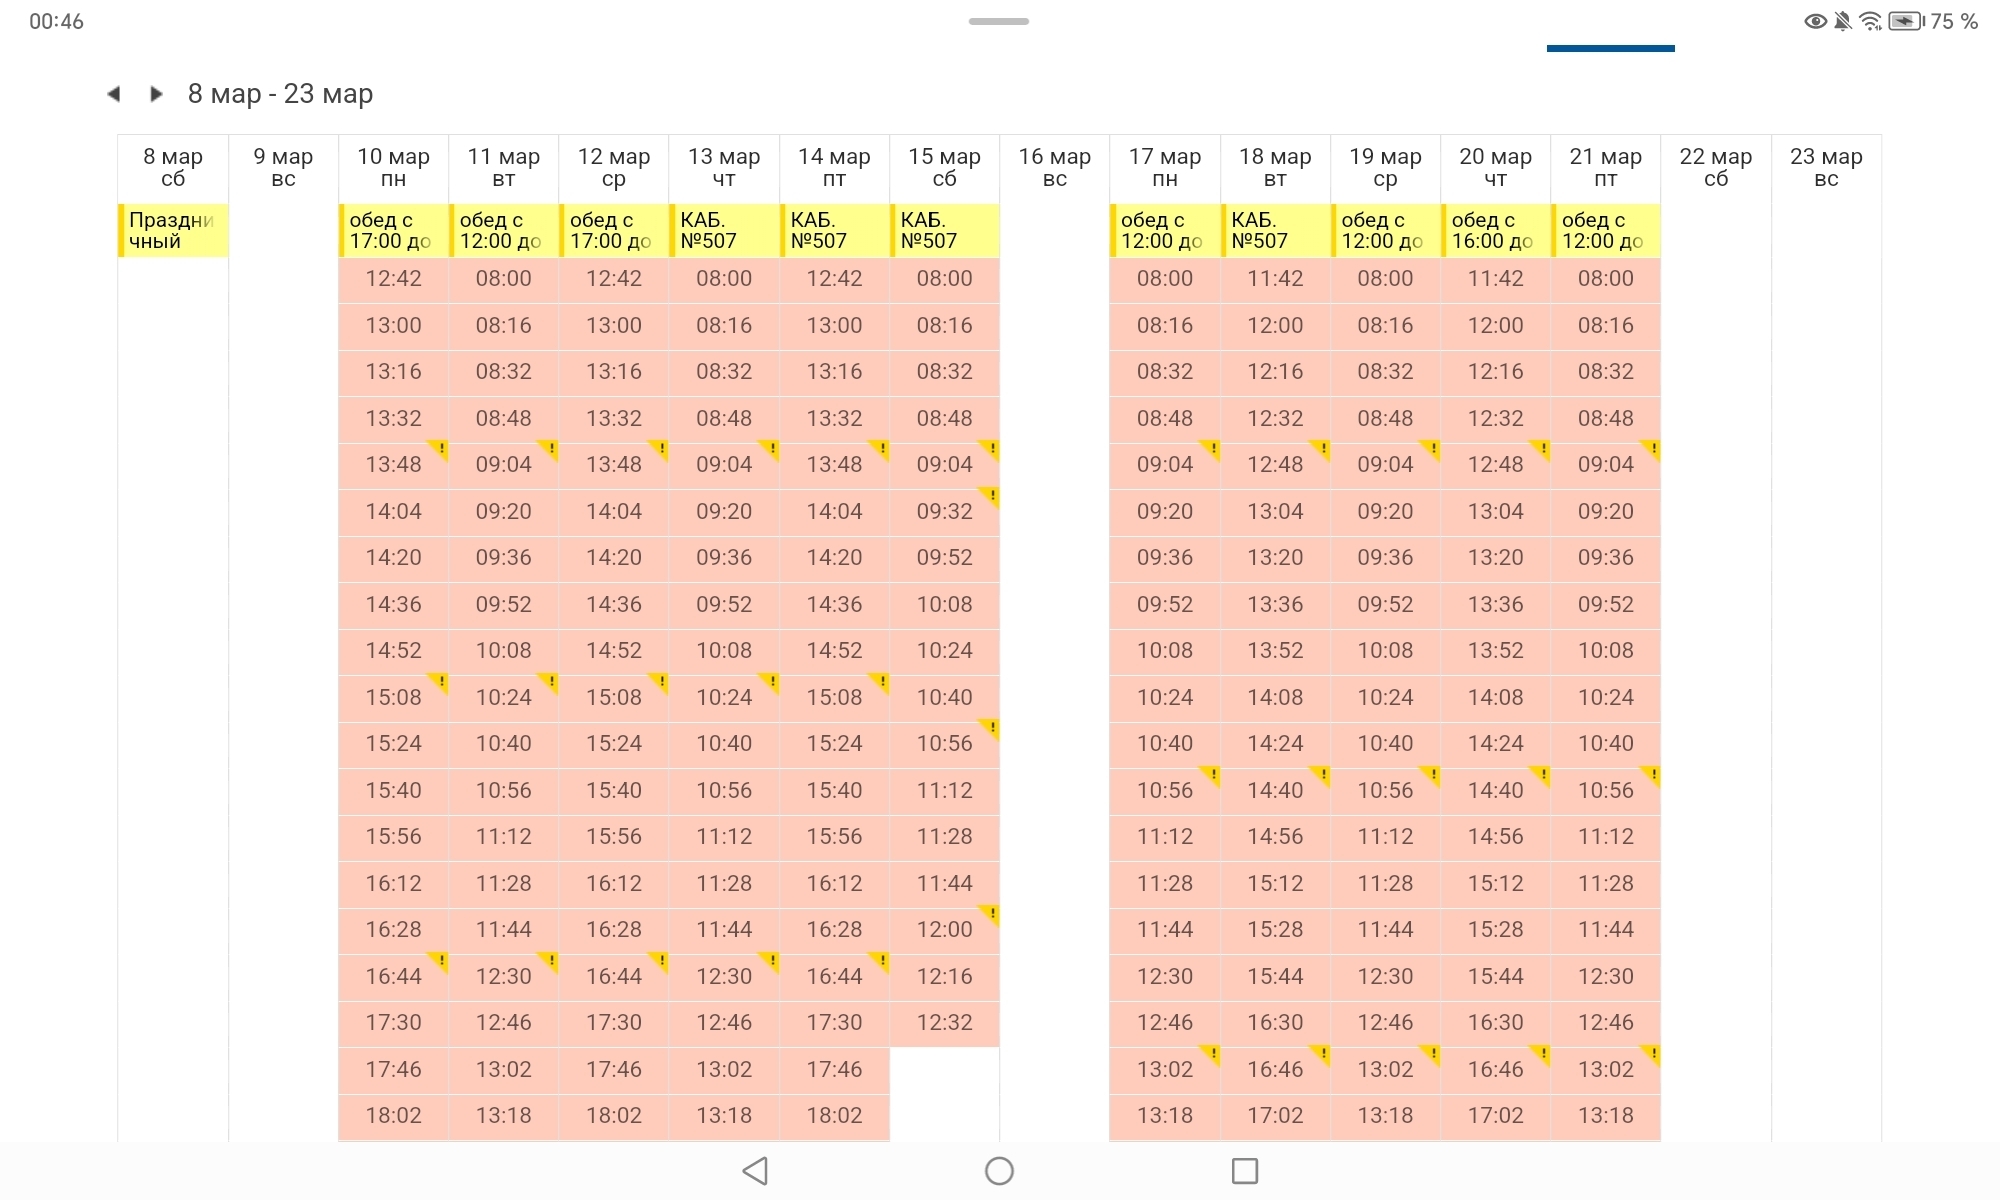Screen dimensions: 2000x1200
Task: Open КАБ. №507 note on 13 мар
Action: pos(724,230)
